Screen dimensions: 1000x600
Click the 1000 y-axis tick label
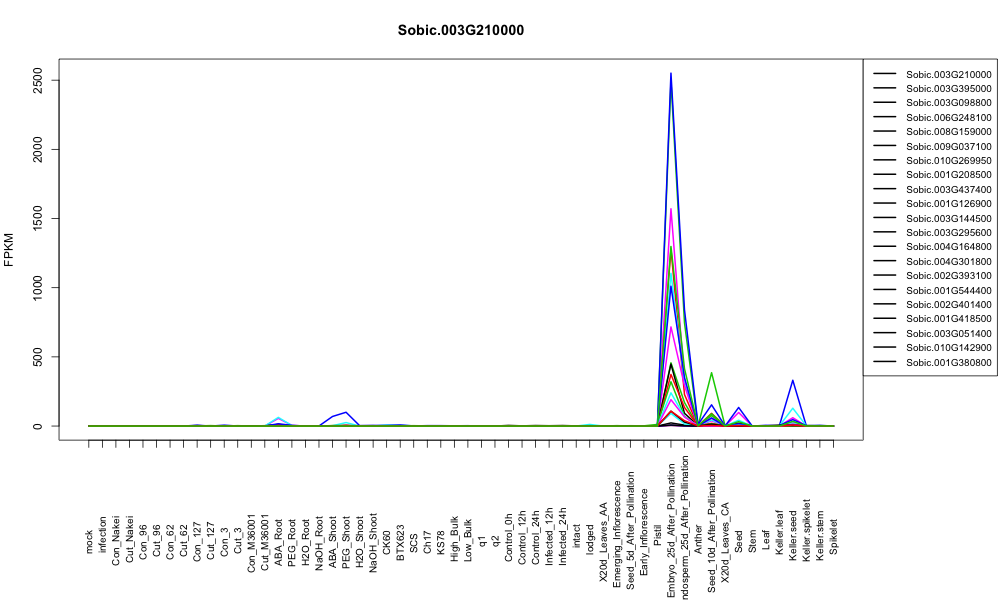[x=38, y=288]
